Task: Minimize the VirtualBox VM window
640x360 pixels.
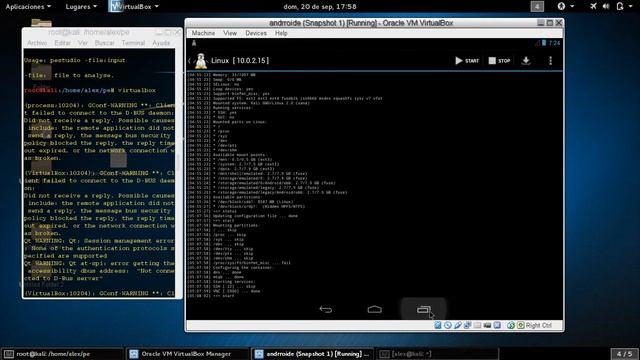Action: click(x=540, y=23)
